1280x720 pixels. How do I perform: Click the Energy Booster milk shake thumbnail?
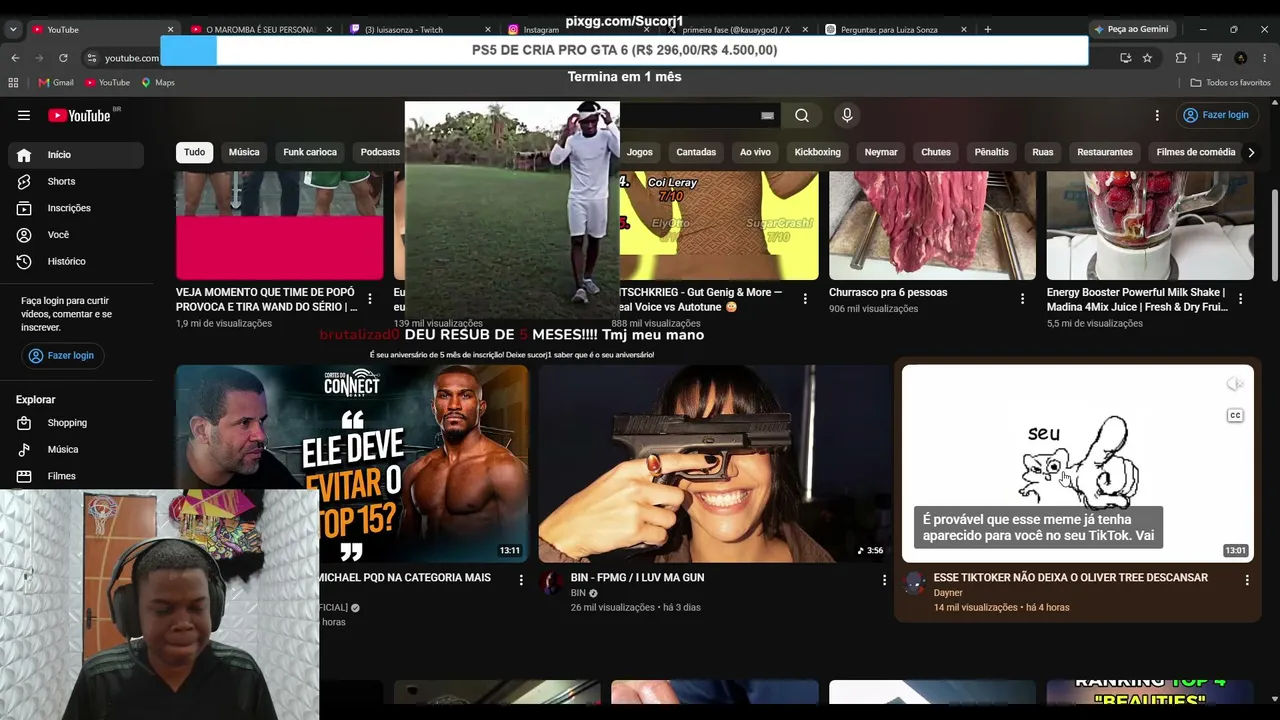tap(1150, 225)
